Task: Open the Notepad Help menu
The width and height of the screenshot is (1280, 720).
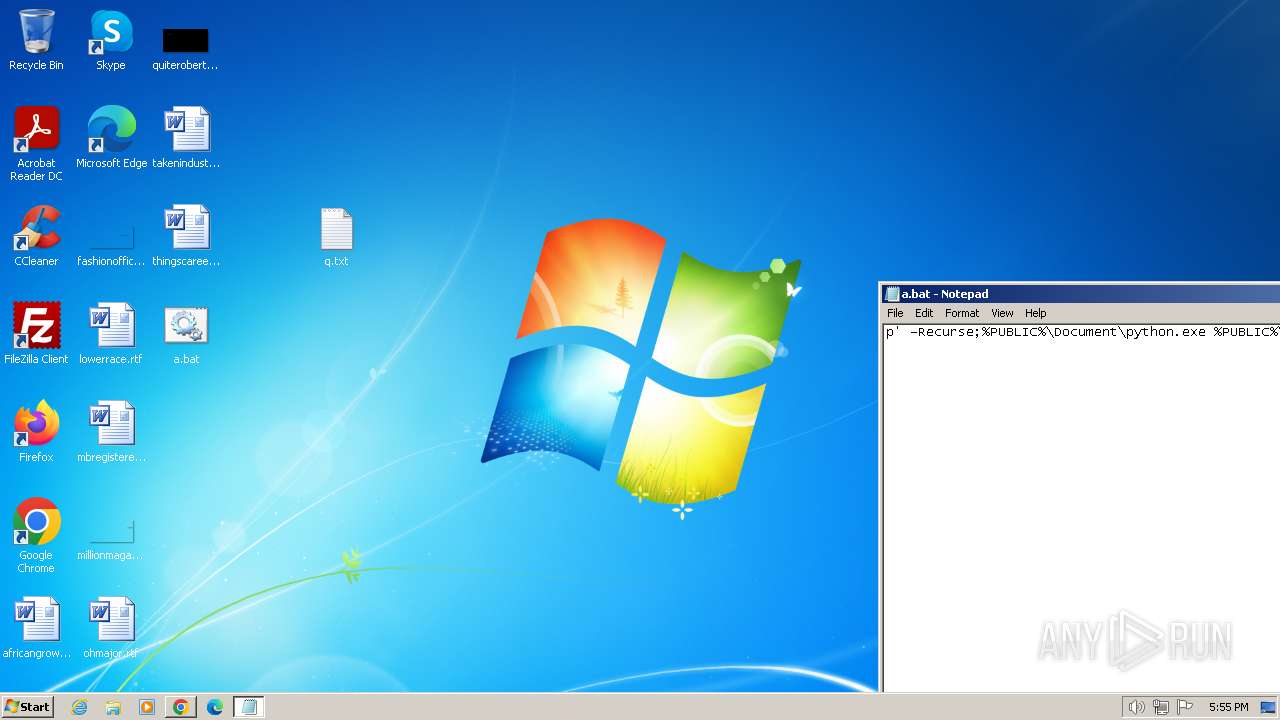Action: (x=1036, y=313)
